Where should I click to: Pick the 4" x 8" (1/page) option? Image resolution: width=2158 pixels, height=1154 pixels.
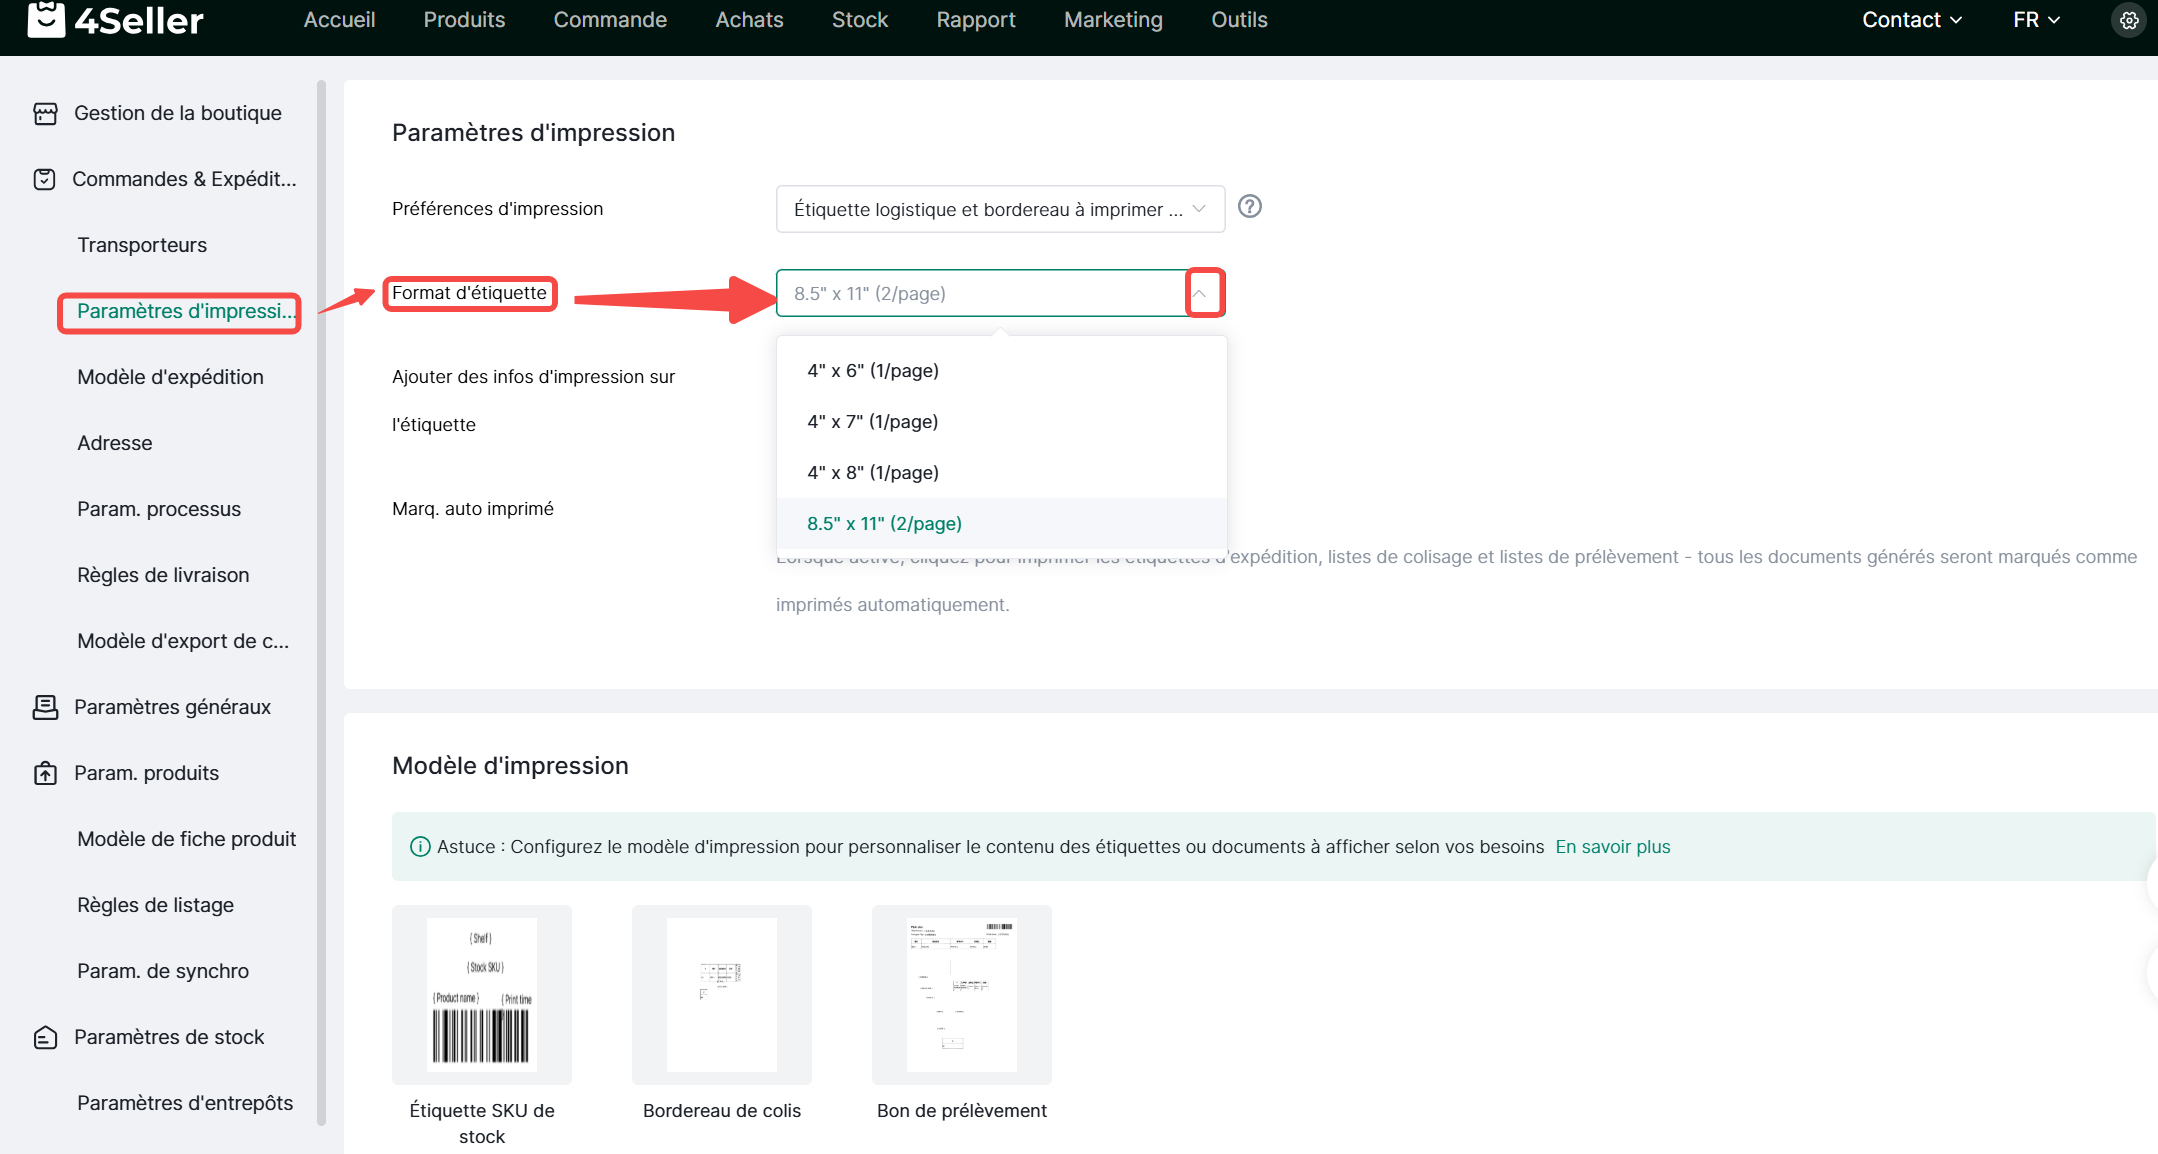point(872,473)
